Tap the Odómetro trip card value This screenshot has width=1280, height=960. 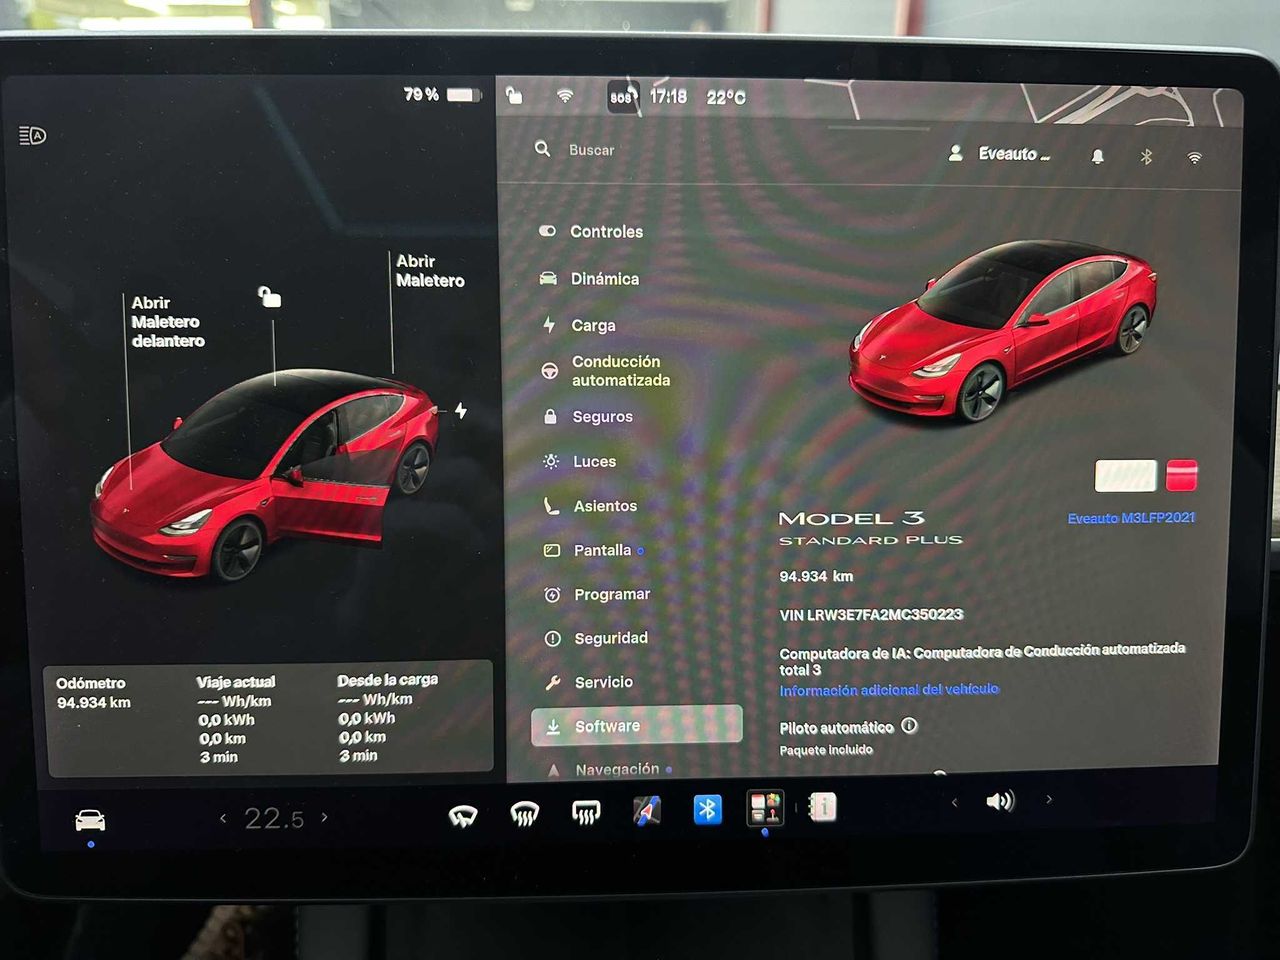coord(94,703)
